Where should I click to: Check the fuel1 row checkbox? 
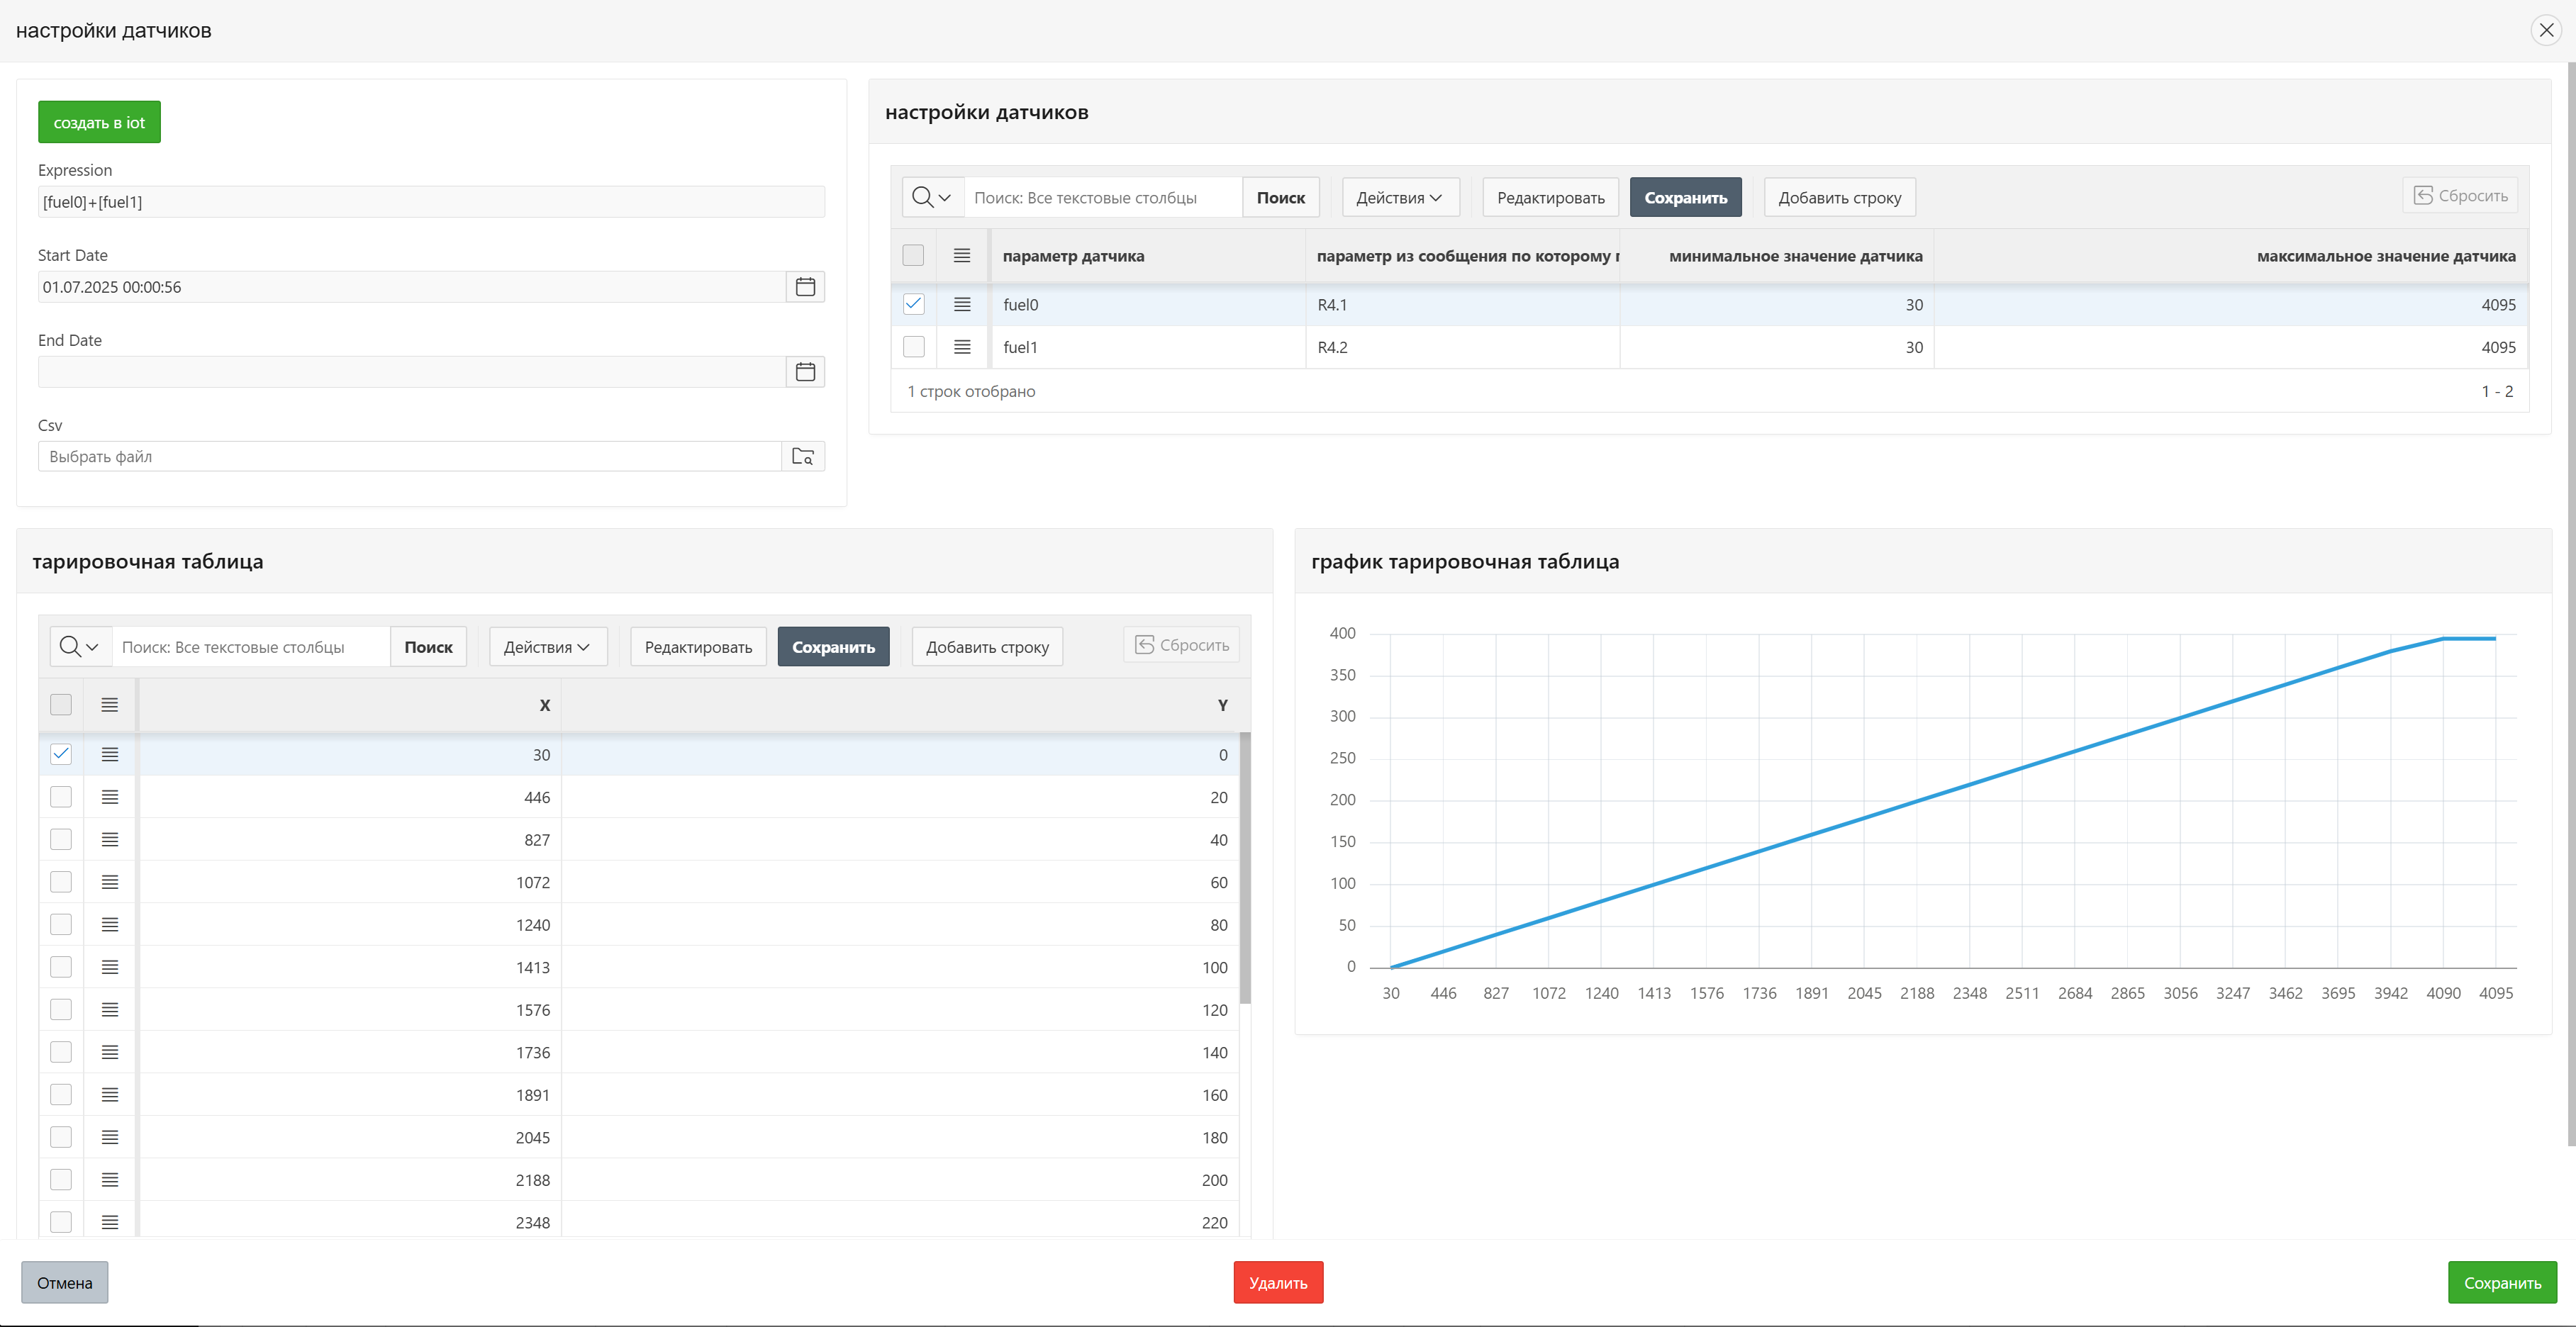point(913,347)
